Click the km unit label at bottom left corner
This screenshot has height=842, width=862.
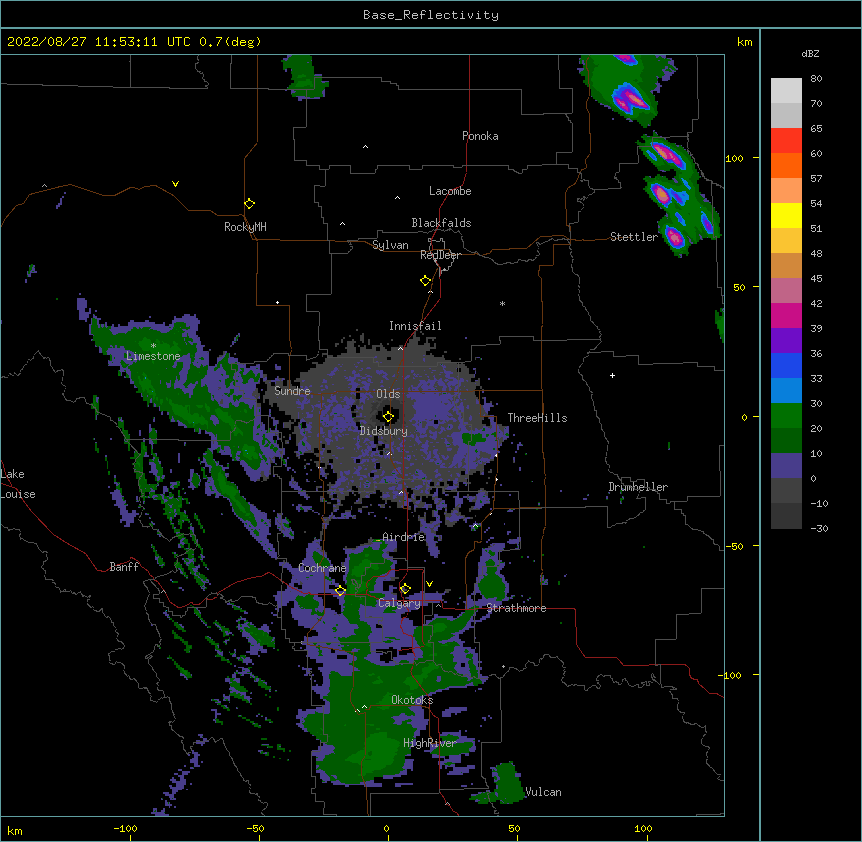15,830
